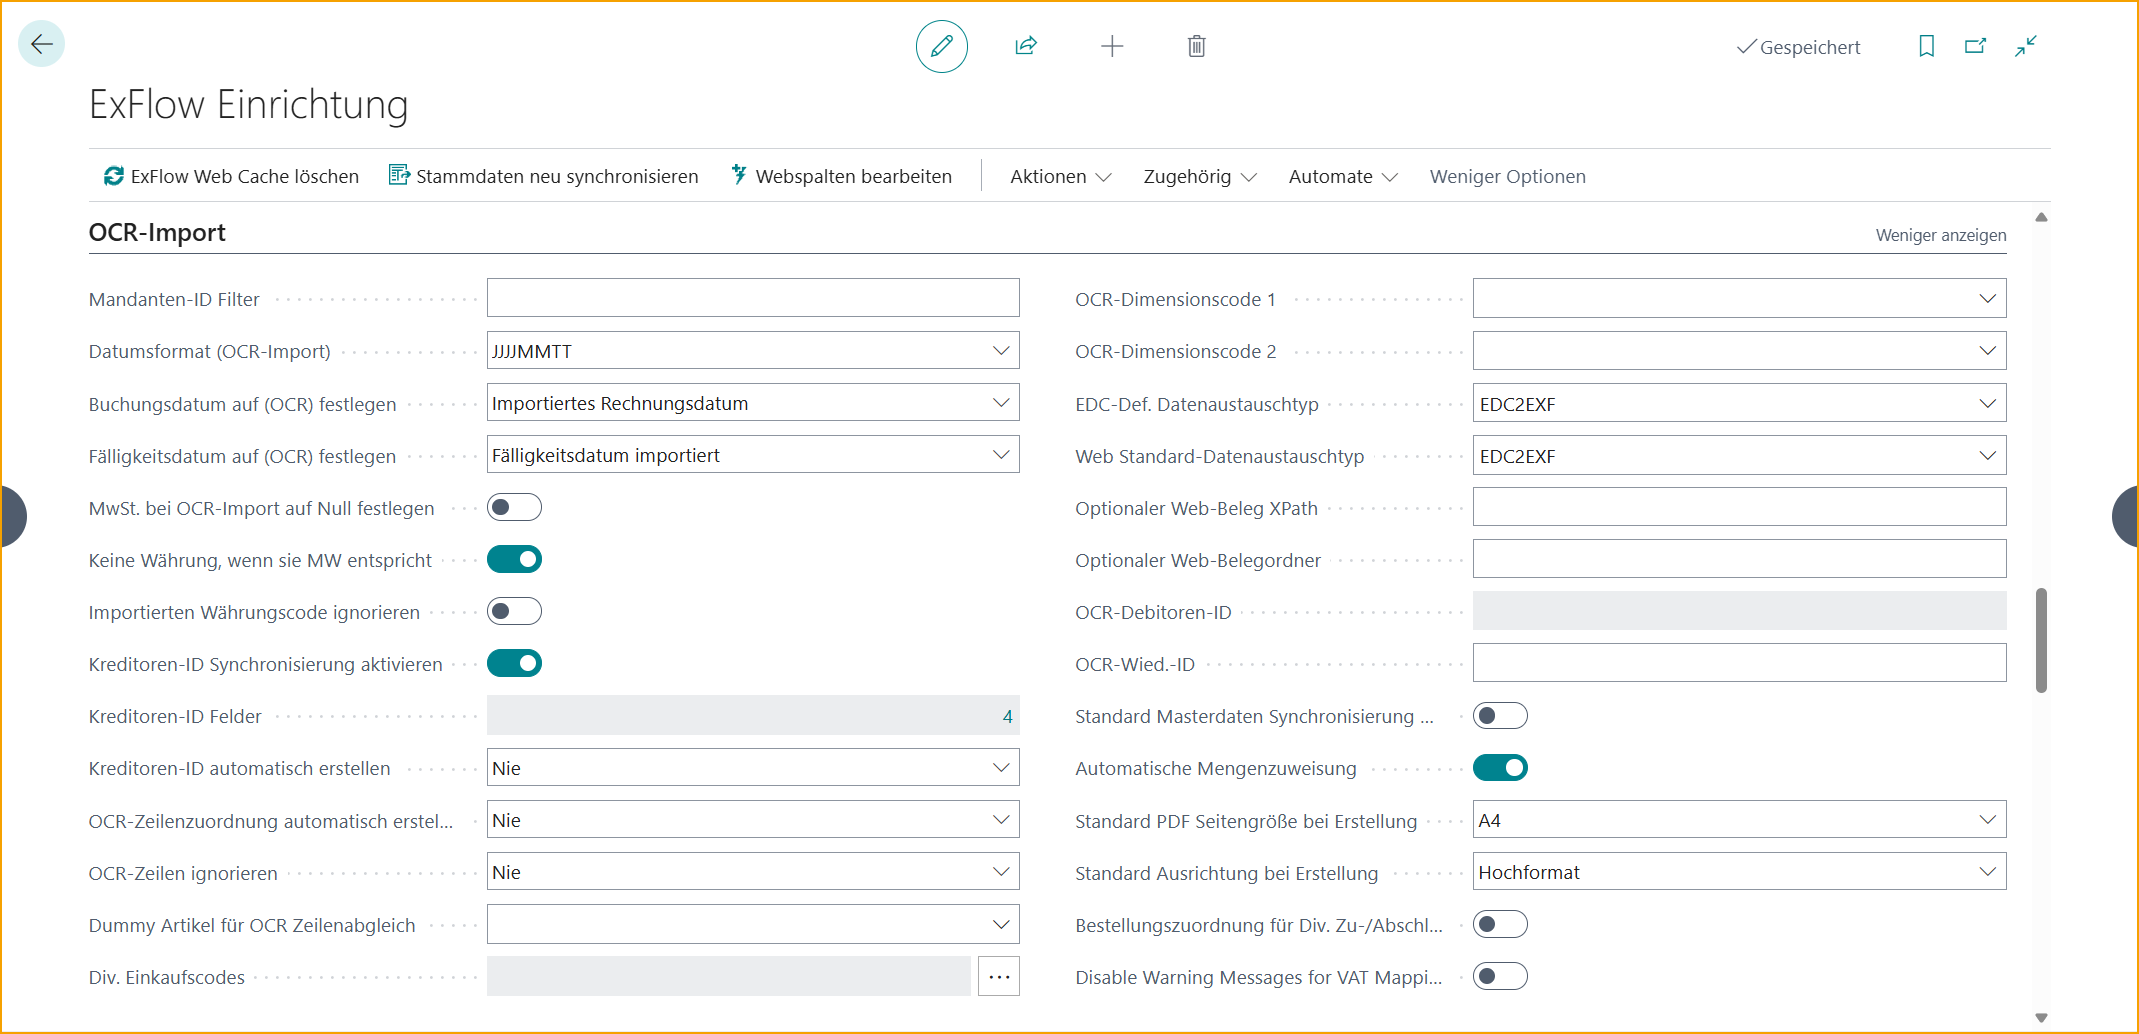Collapse page with shrink arrows icon
The width and height of the screenshot is (2139, 1034).
[x=2026, y=46]
